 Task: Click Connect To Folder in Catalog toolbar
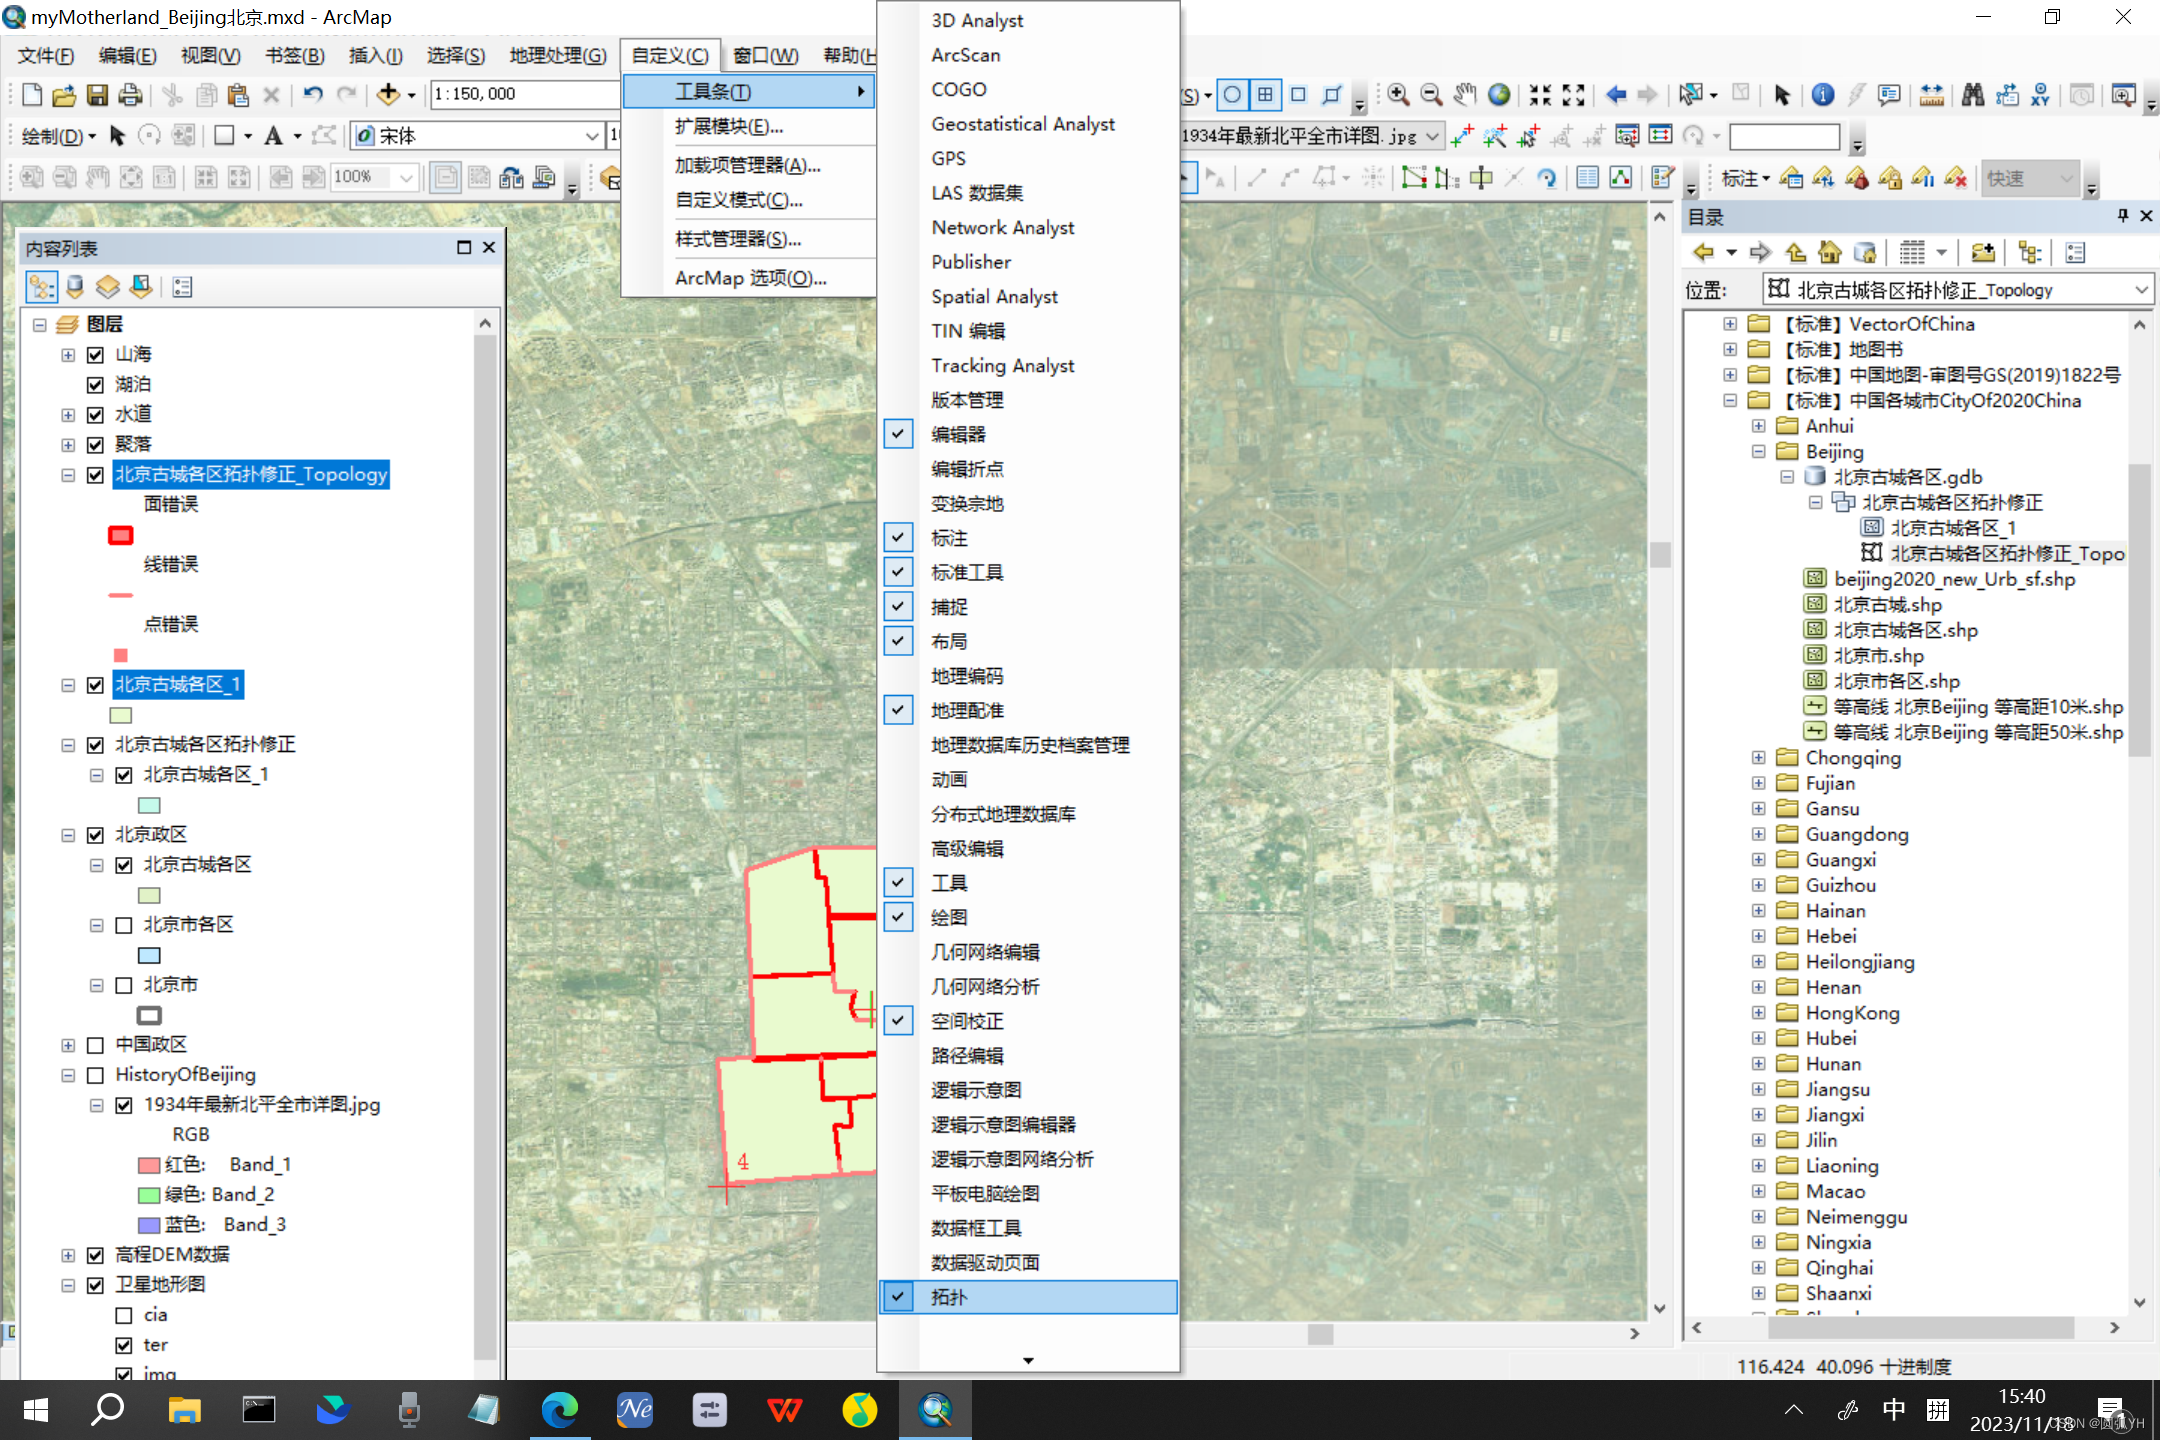(1982, 253)
